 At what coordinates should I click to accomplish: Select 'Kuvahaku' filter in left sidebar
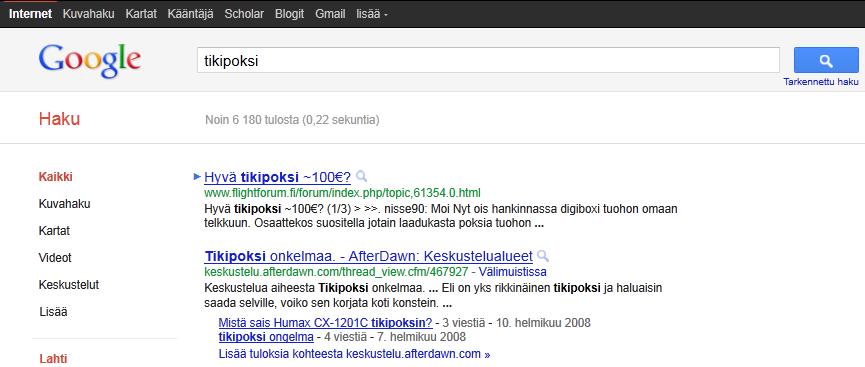(x=65, y=204)
